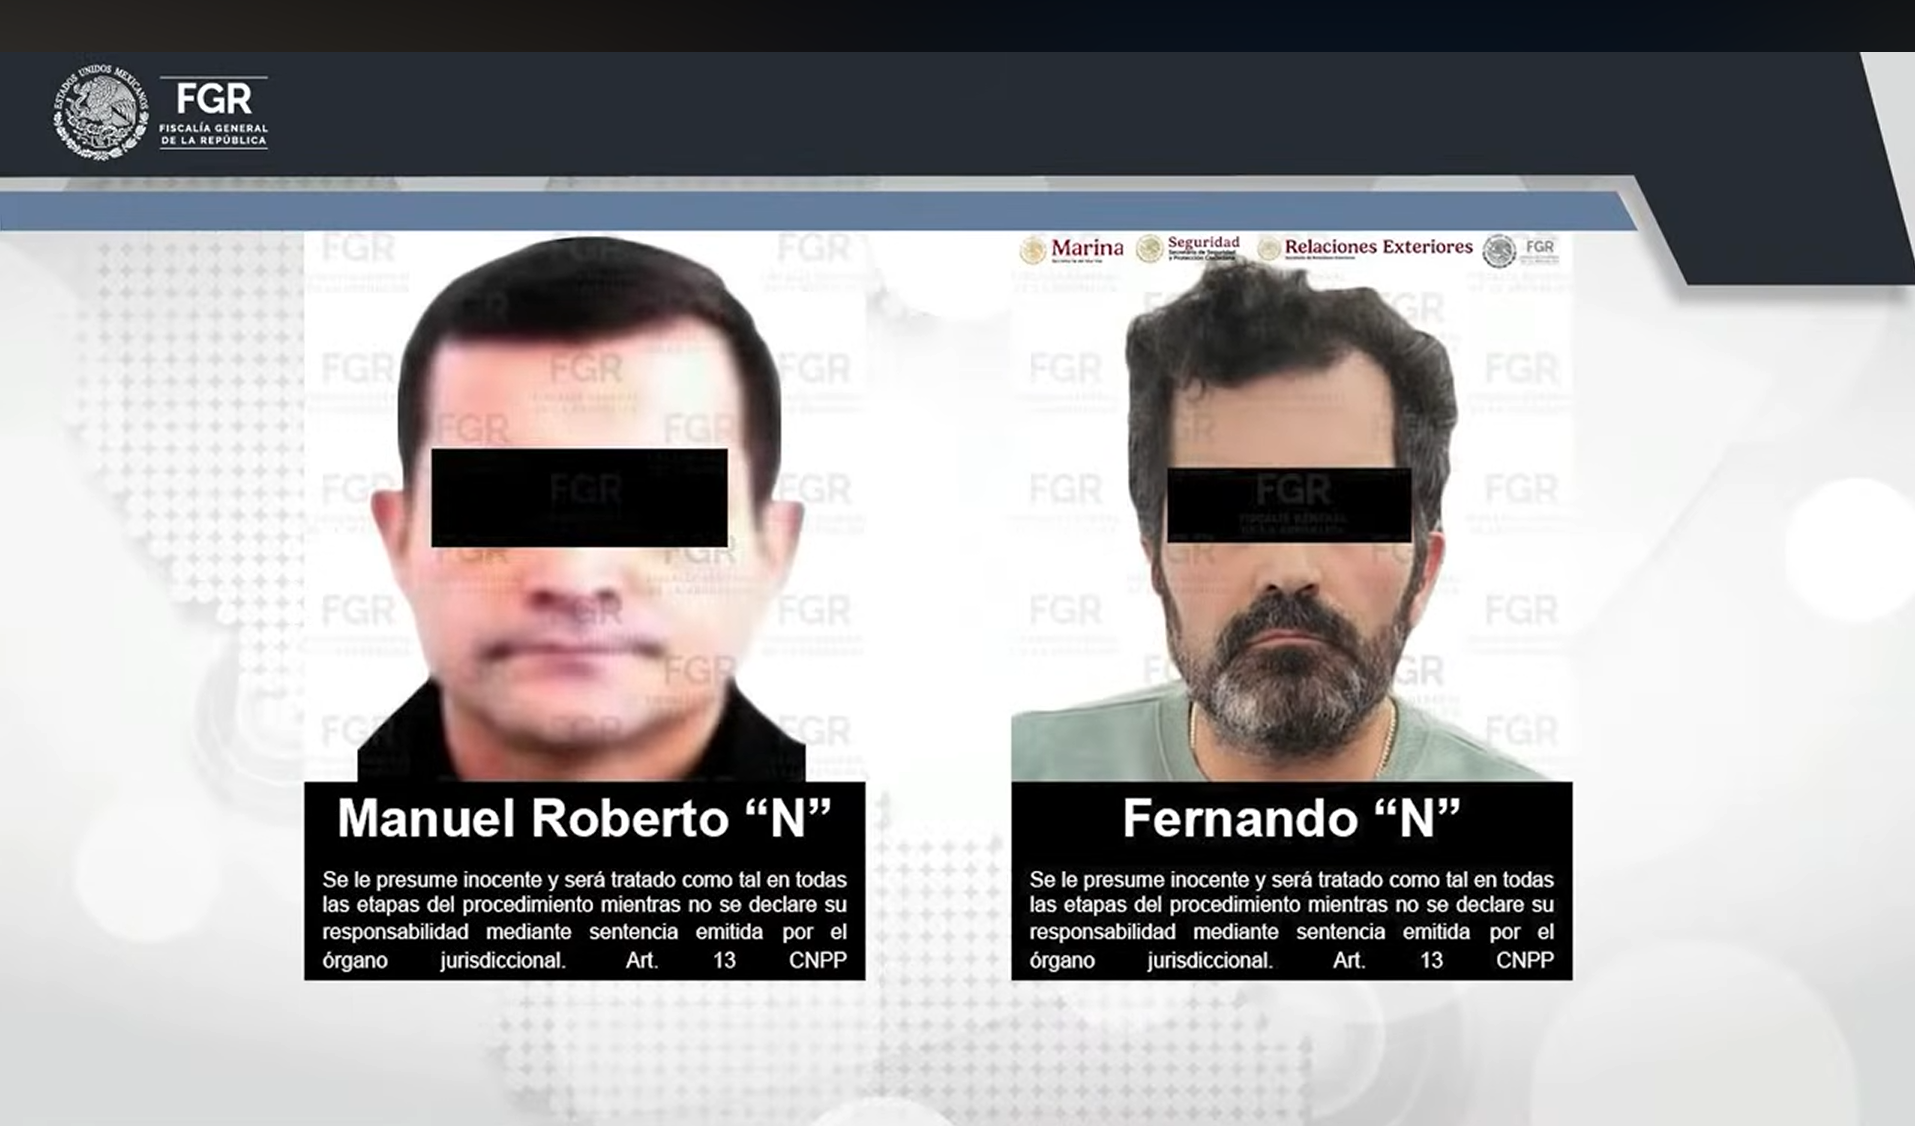Click the presumption text under Fernando
The image size is (1915, 1126).
point(1291,920)
